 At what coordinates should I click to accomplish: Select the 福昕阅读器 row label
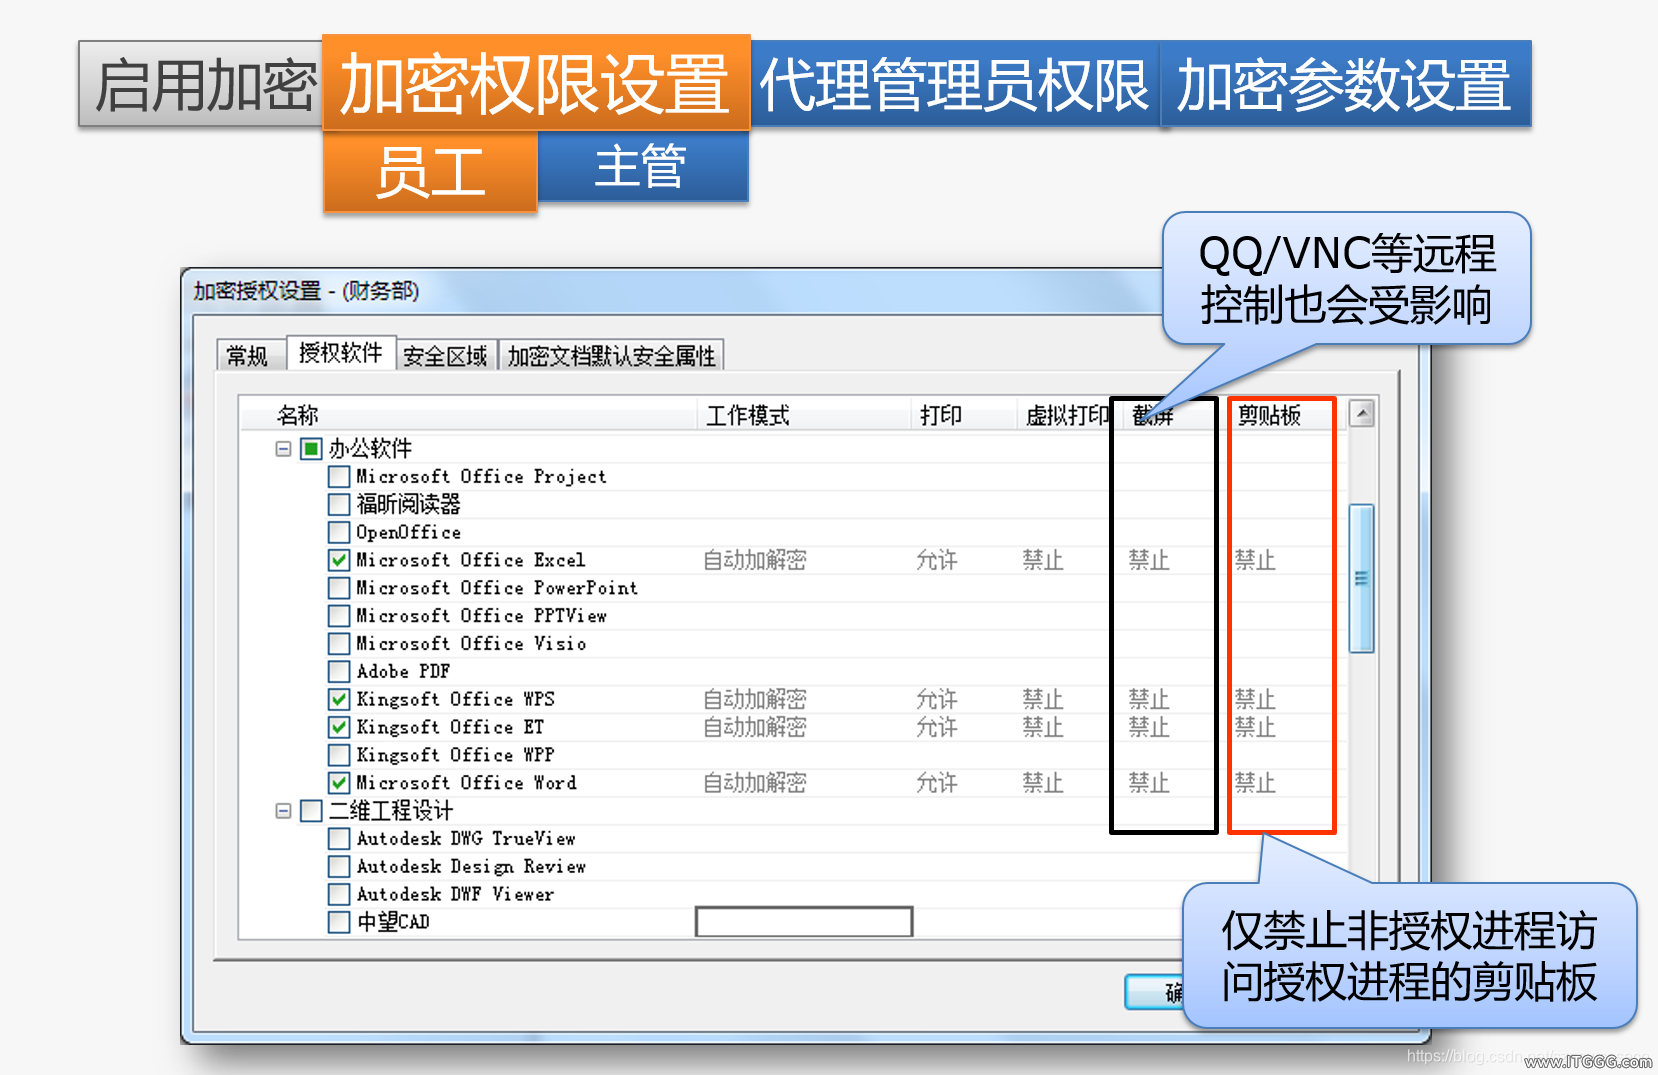click(x=408, y=505)
